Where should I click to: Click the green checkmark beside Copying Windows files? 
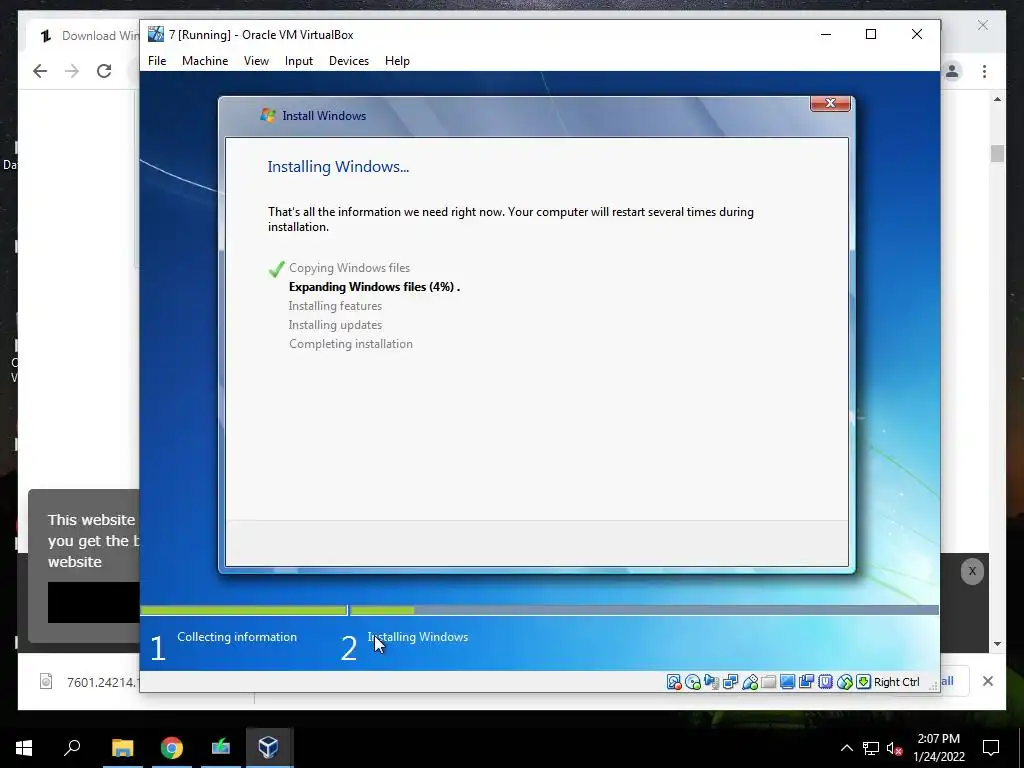click(276, 268)
